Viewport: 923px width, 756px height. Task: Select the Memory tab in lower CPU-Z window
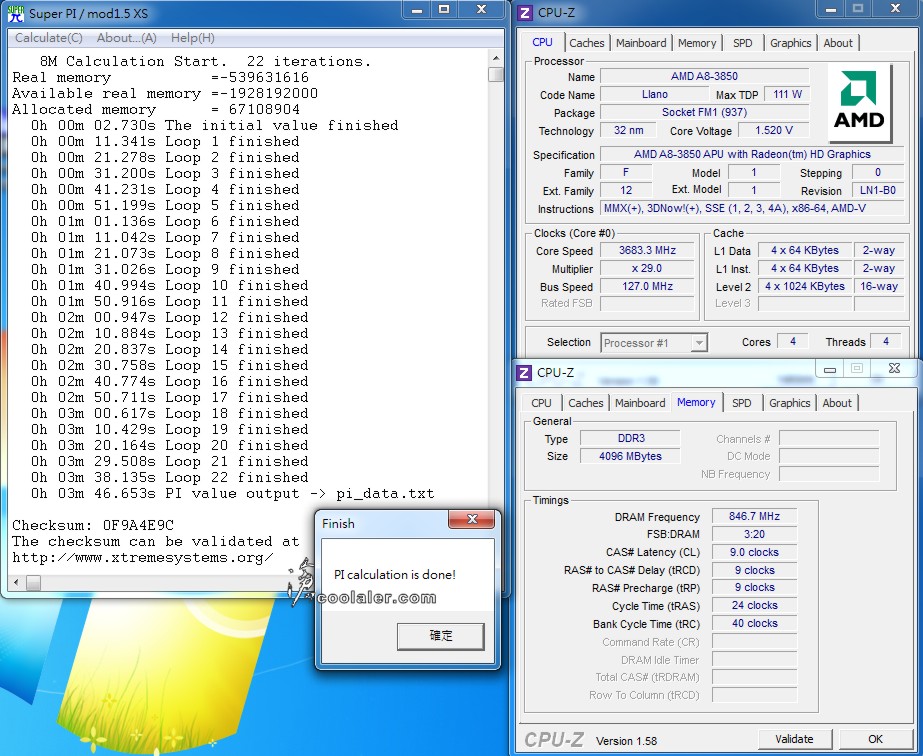click(696, 402)
